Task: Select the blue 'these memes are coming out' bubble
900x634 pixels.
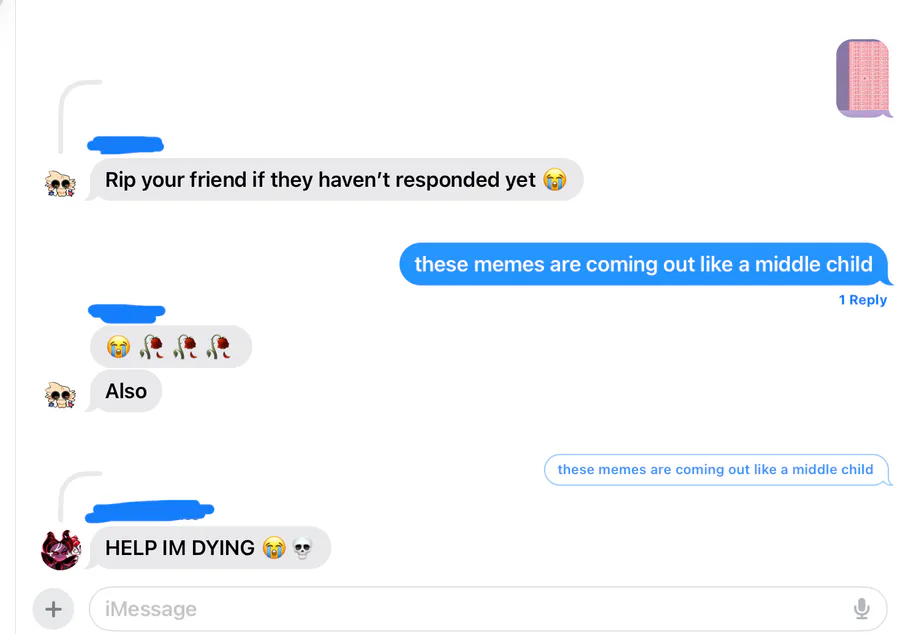Action: point(645,264)
